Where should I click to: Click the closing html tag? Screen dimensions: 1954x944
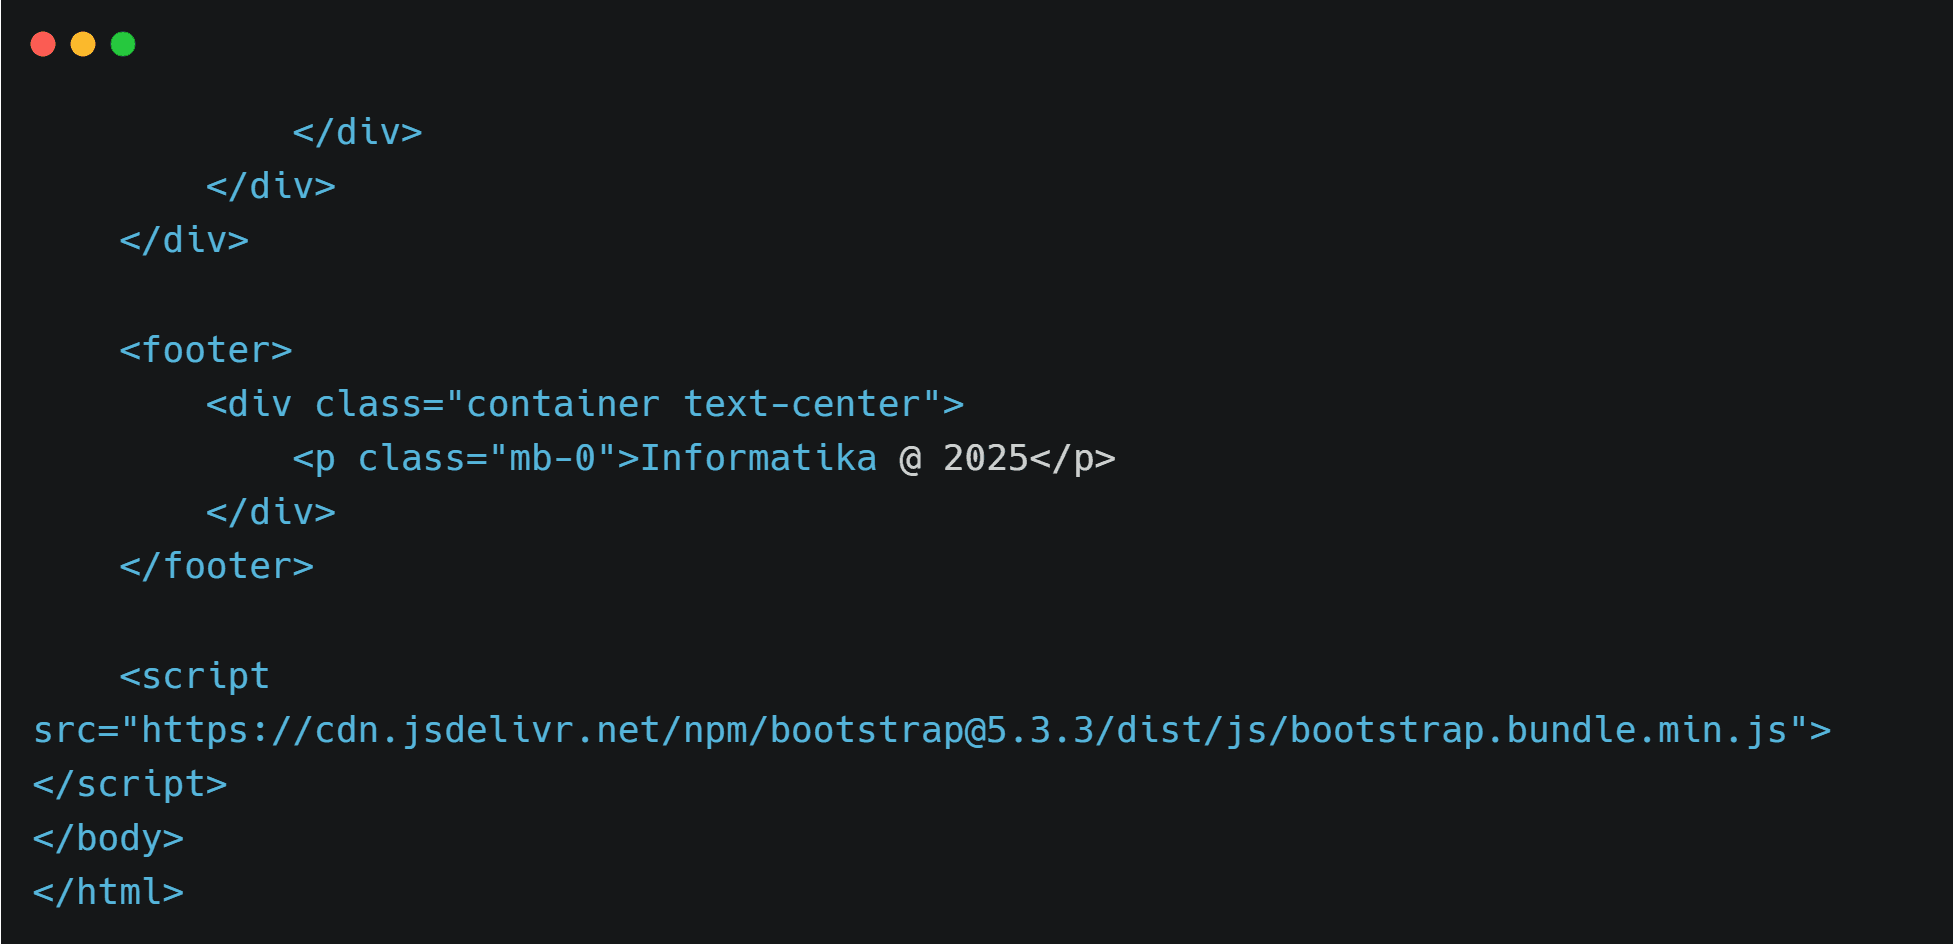(108, 892)
